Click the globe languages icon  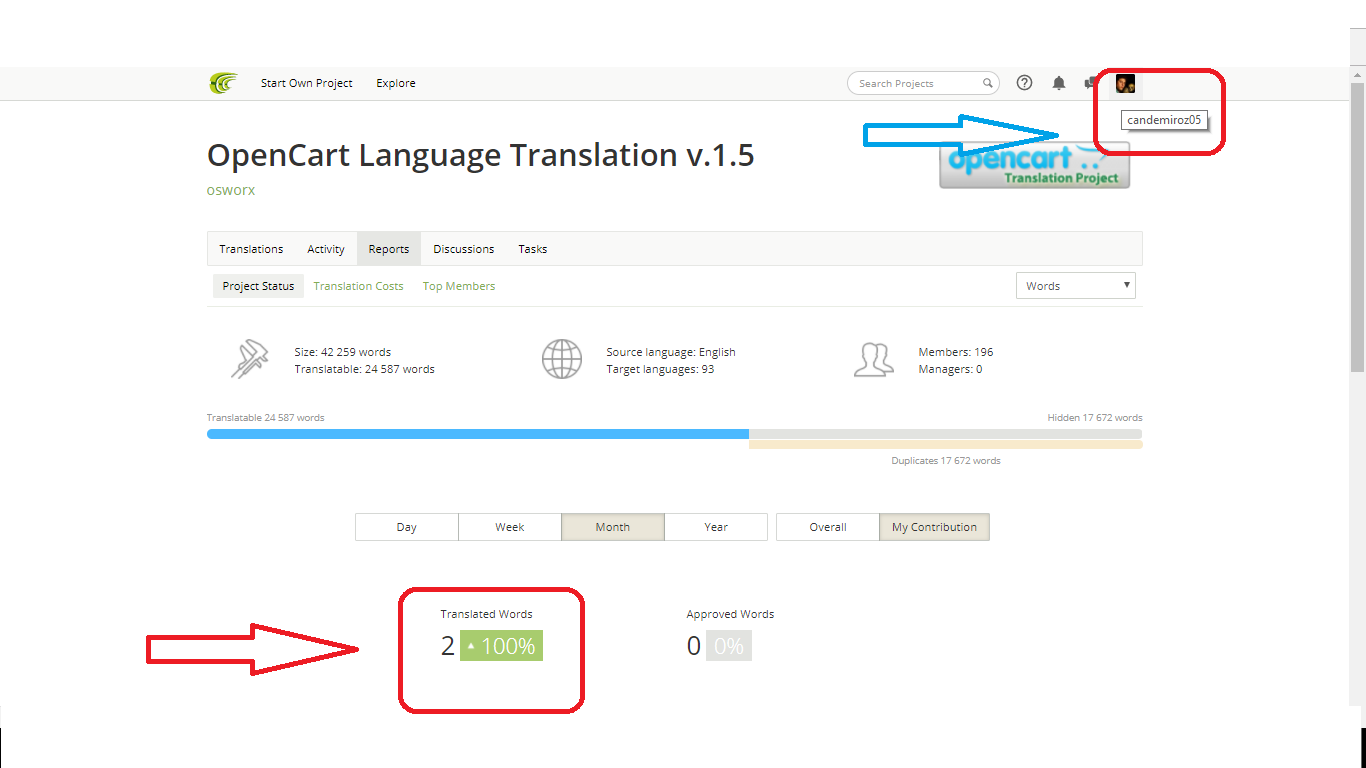pos(562,360)
